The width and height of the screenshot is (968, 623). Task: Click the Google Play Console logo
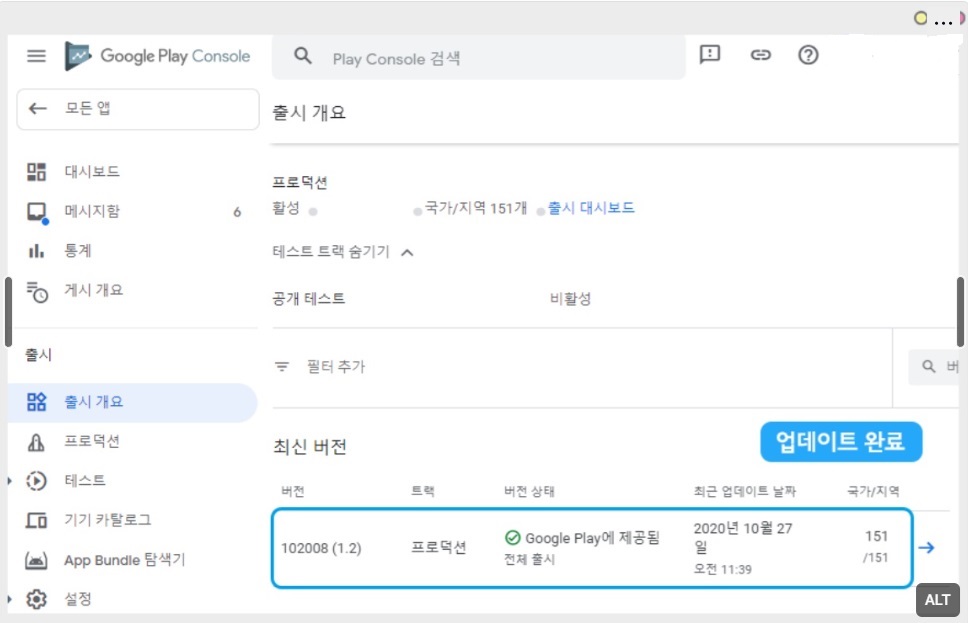tap(157, 56)
